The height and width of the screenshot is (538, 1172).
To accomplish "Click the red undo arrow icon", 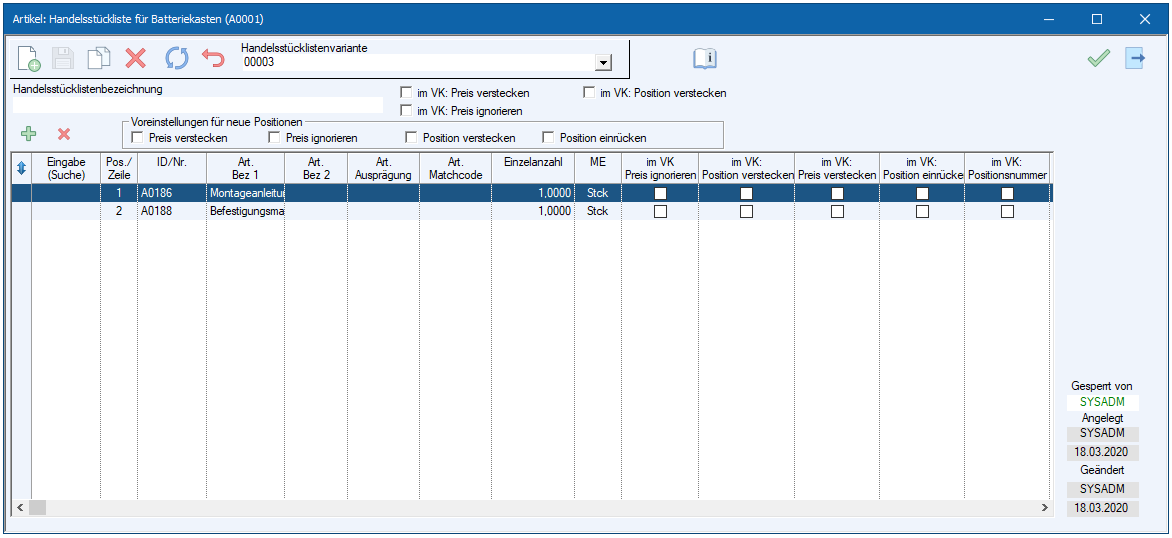I will [213, 58].
